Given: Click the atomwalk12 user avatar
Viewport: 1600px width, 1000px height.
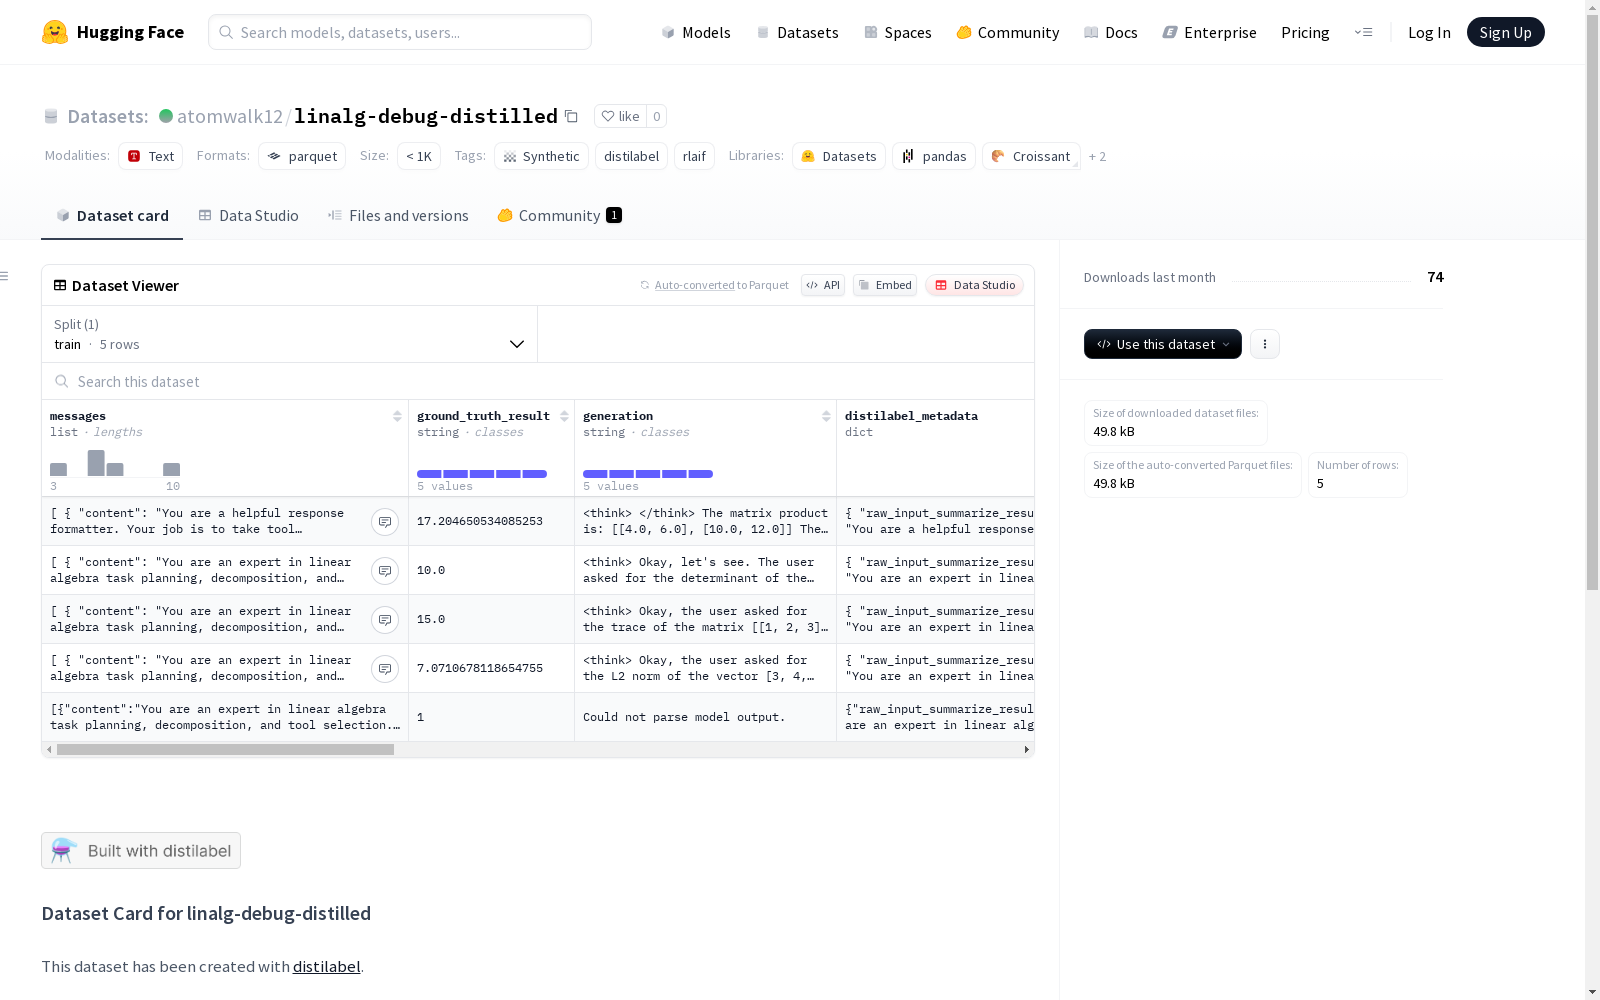Looking at the screenshot, I should [166, 116].
